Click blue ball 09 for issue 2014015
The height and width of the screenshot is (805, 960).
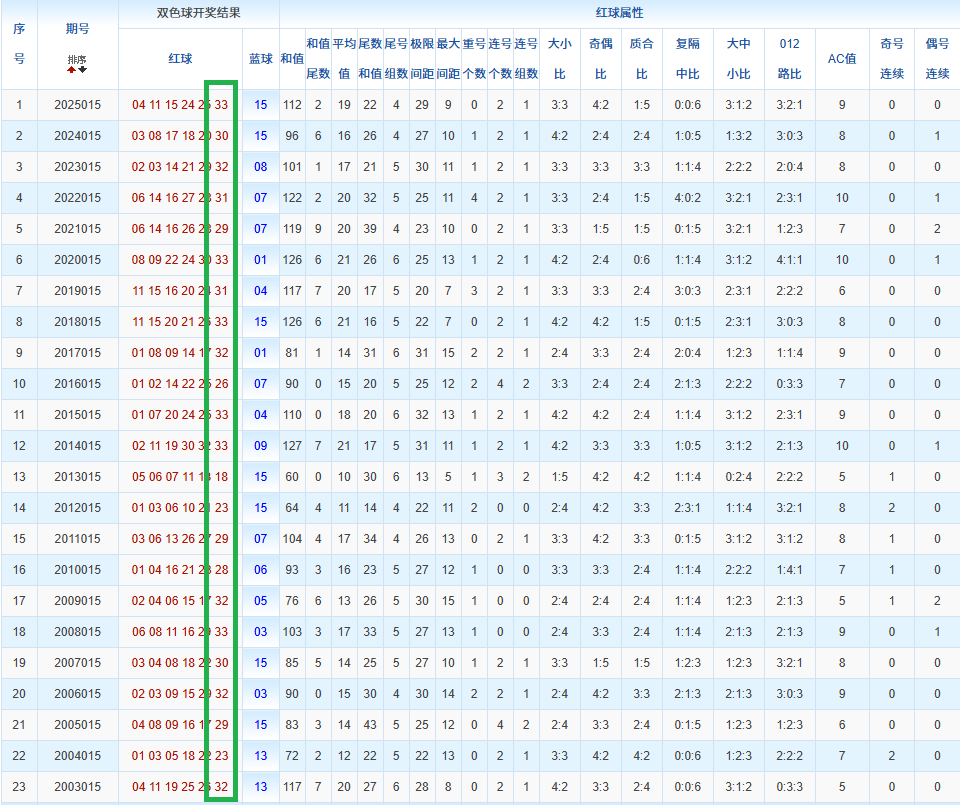pos(260,446)
